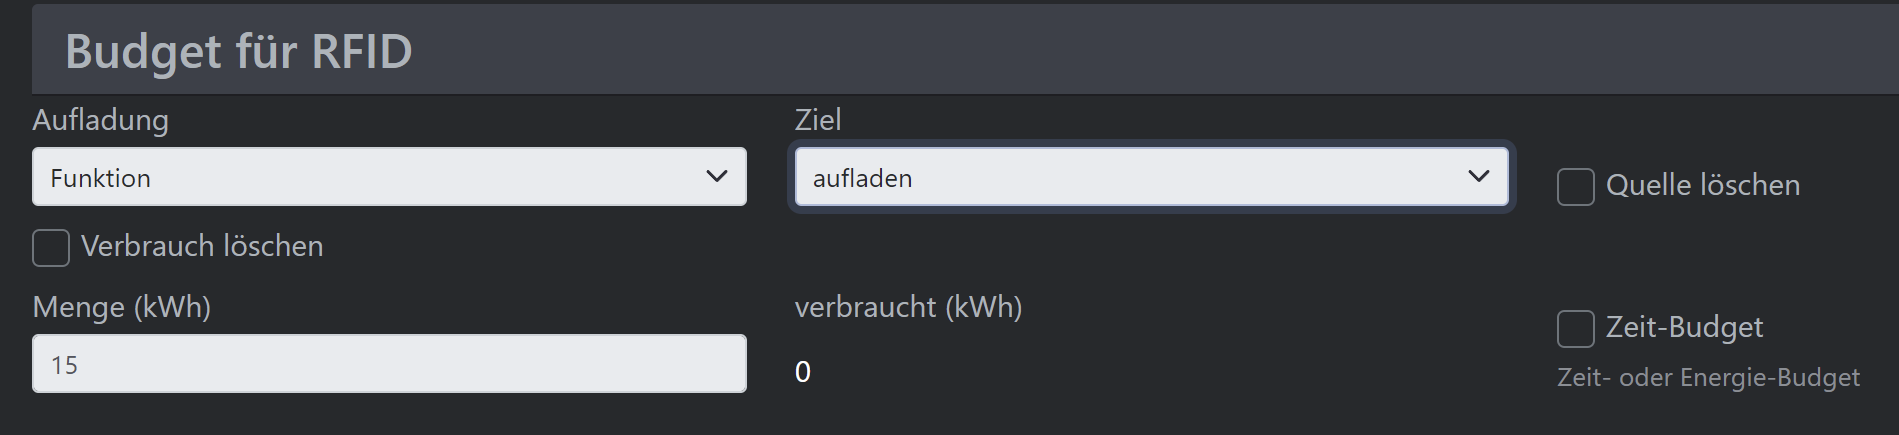Click the Verbrauch löschen label text
Screen dimensions: 1899x435
[202, 247]
